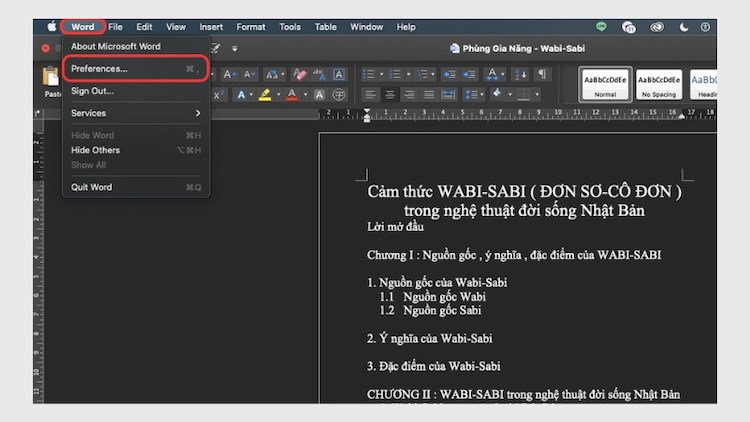750x422 pixels.
Task: Decrease paragraph indent
Action: point(448,74)
